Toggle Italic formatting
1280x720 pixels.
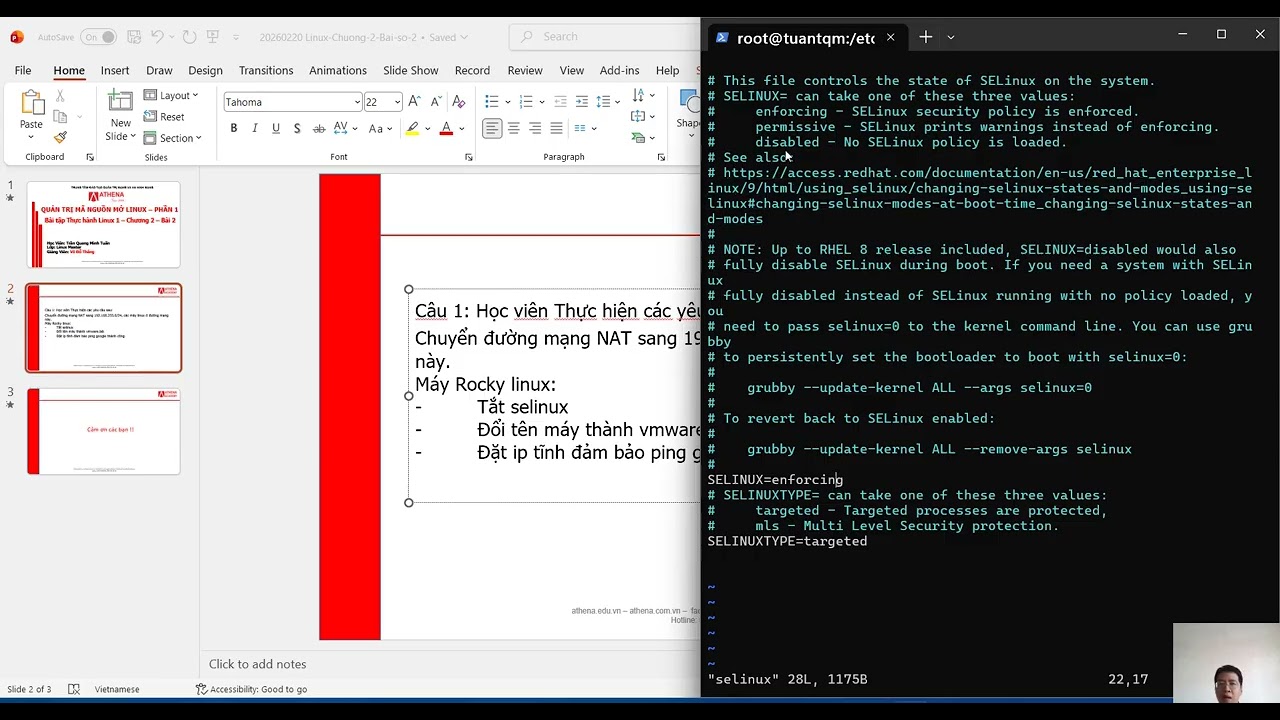pyautogui.click(x=254, y=128)
